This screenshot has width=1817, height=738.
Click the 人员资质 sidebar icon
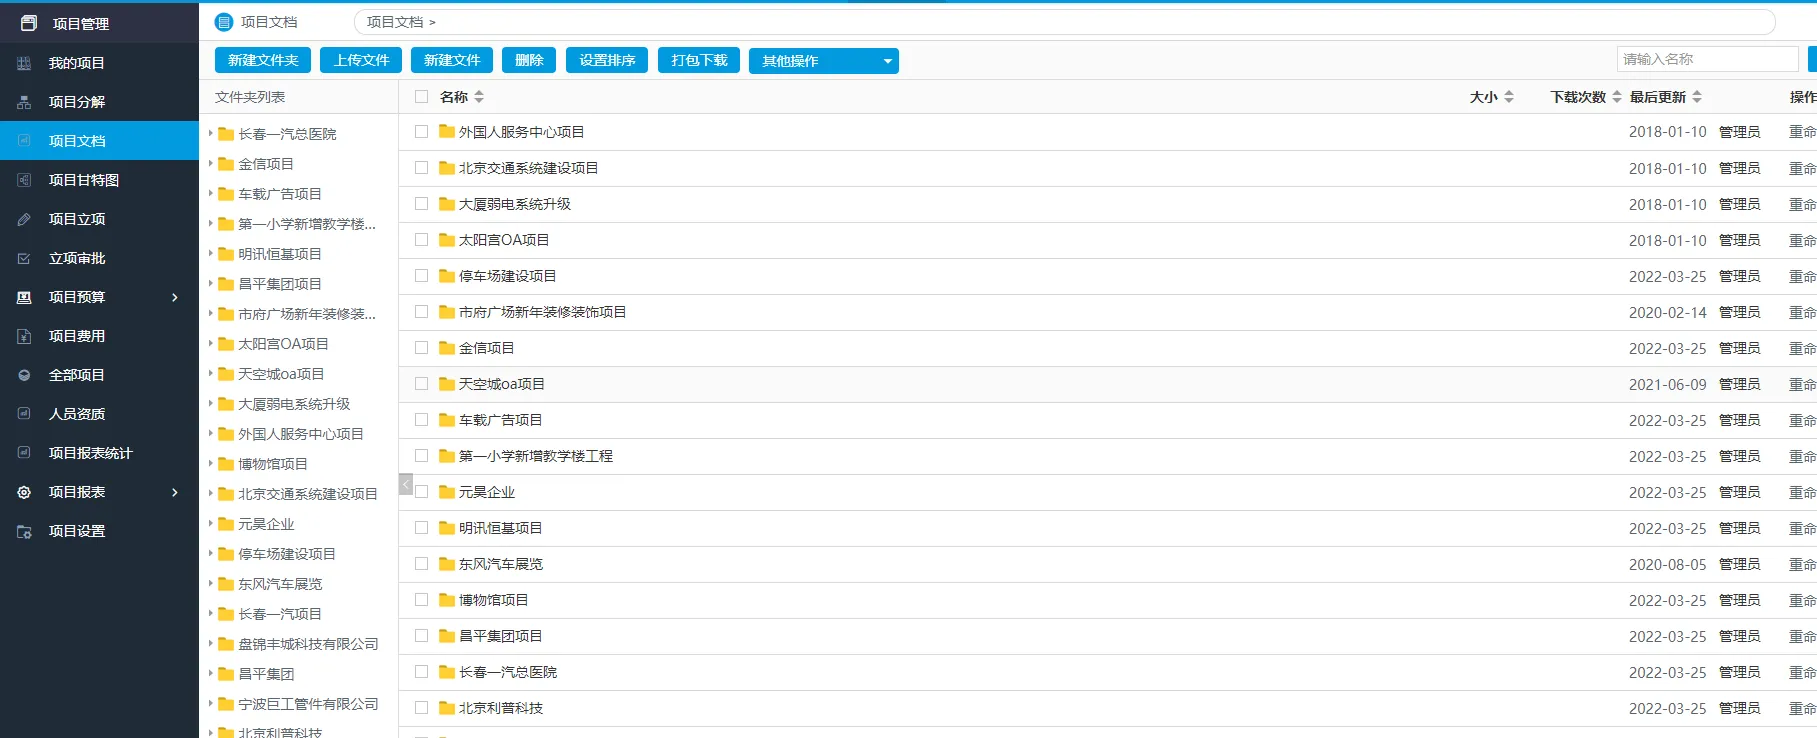(x=24, y=414)
